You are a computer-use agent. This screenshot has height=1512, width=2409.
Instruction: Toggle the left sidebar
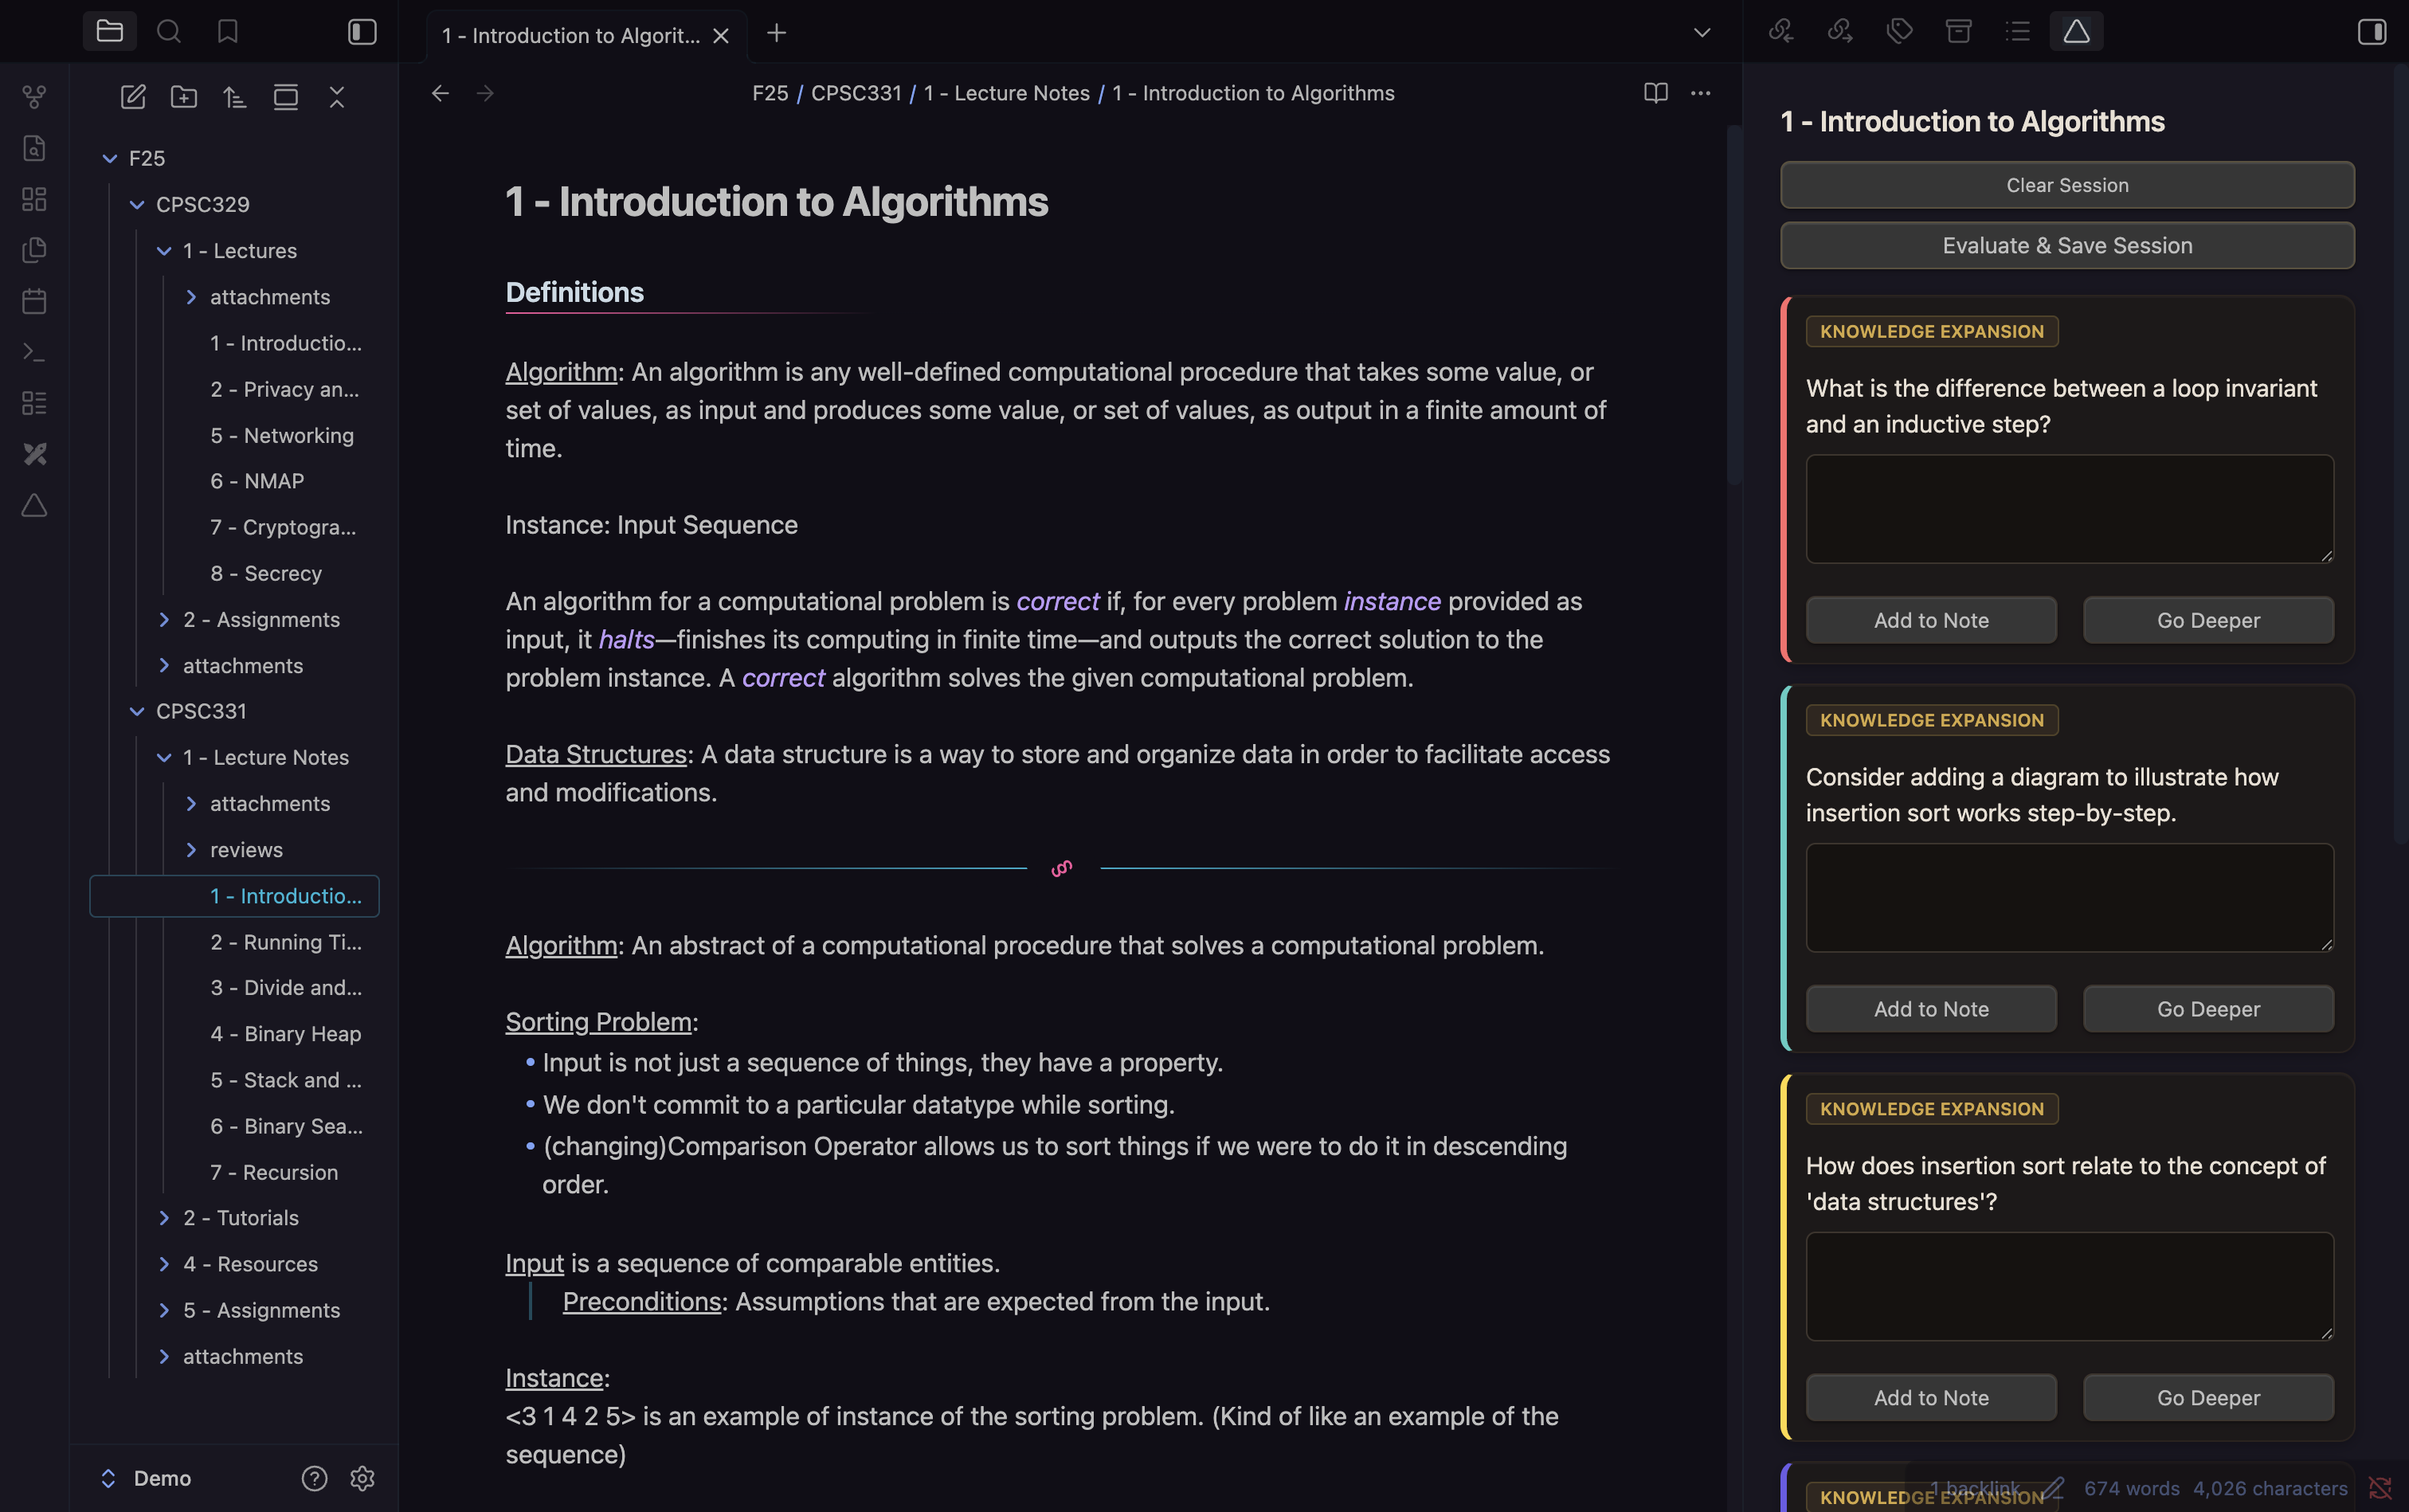362,32
